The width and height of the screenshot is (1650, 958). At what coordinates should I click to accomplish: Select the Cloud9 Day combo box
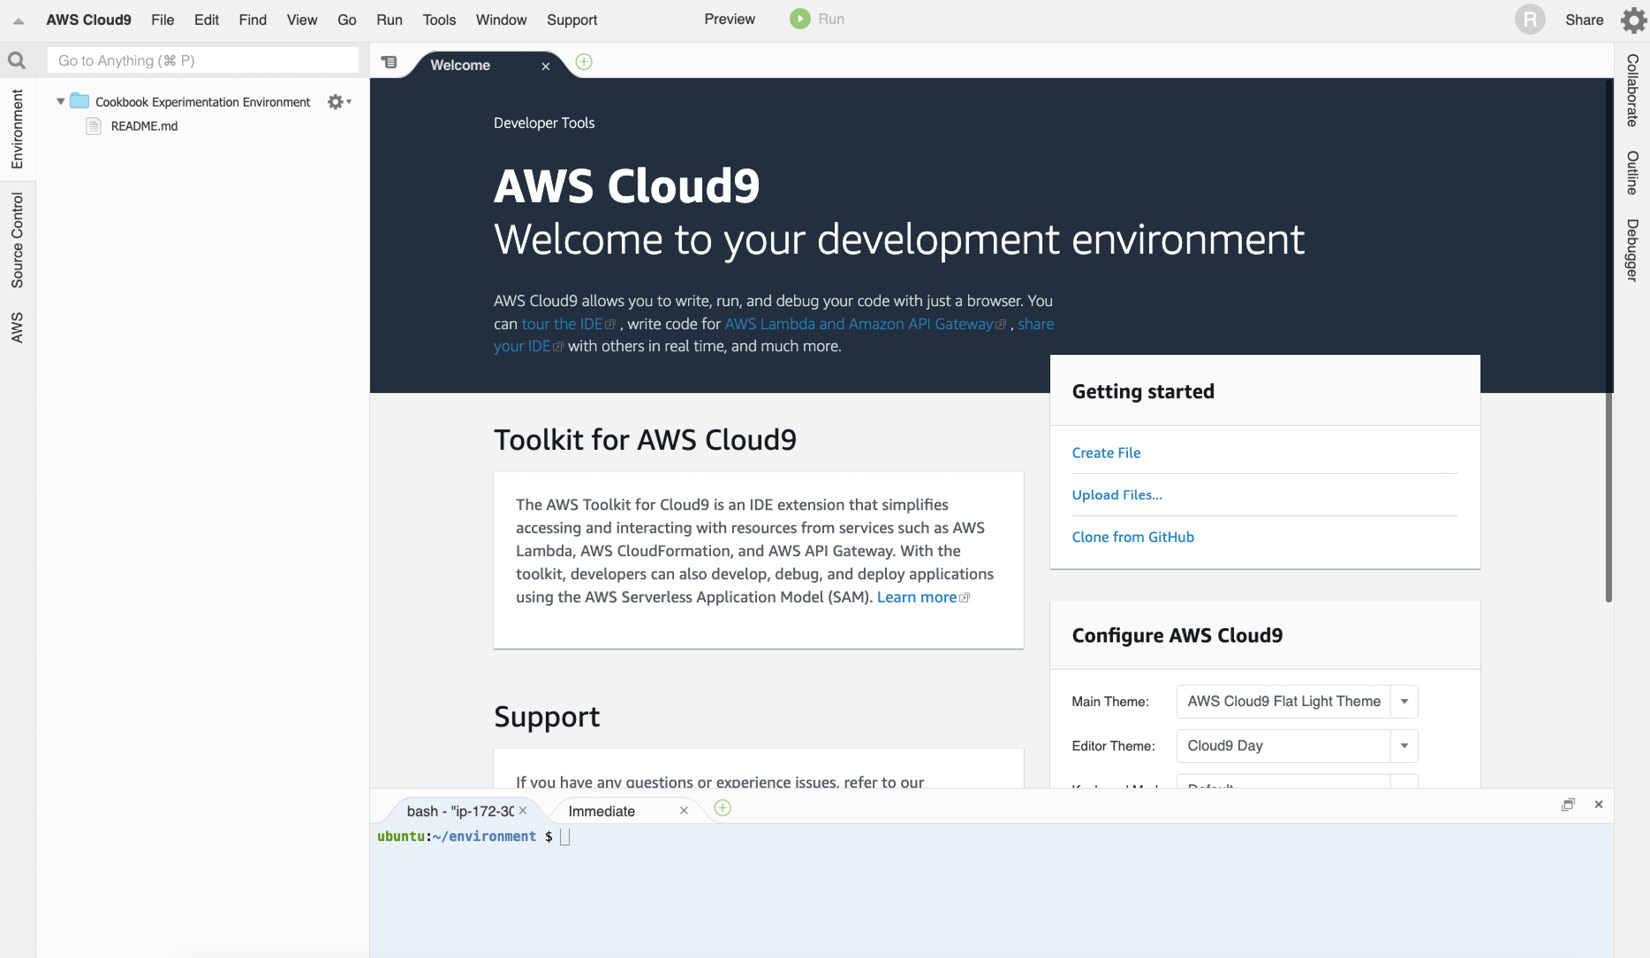tap(1297, 746)
